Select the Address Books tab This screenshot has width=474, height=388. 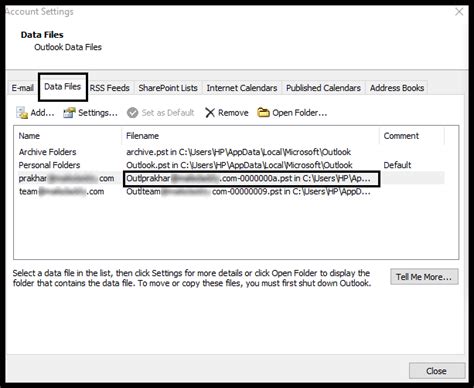pyautogui.click(x=397, y=88)
